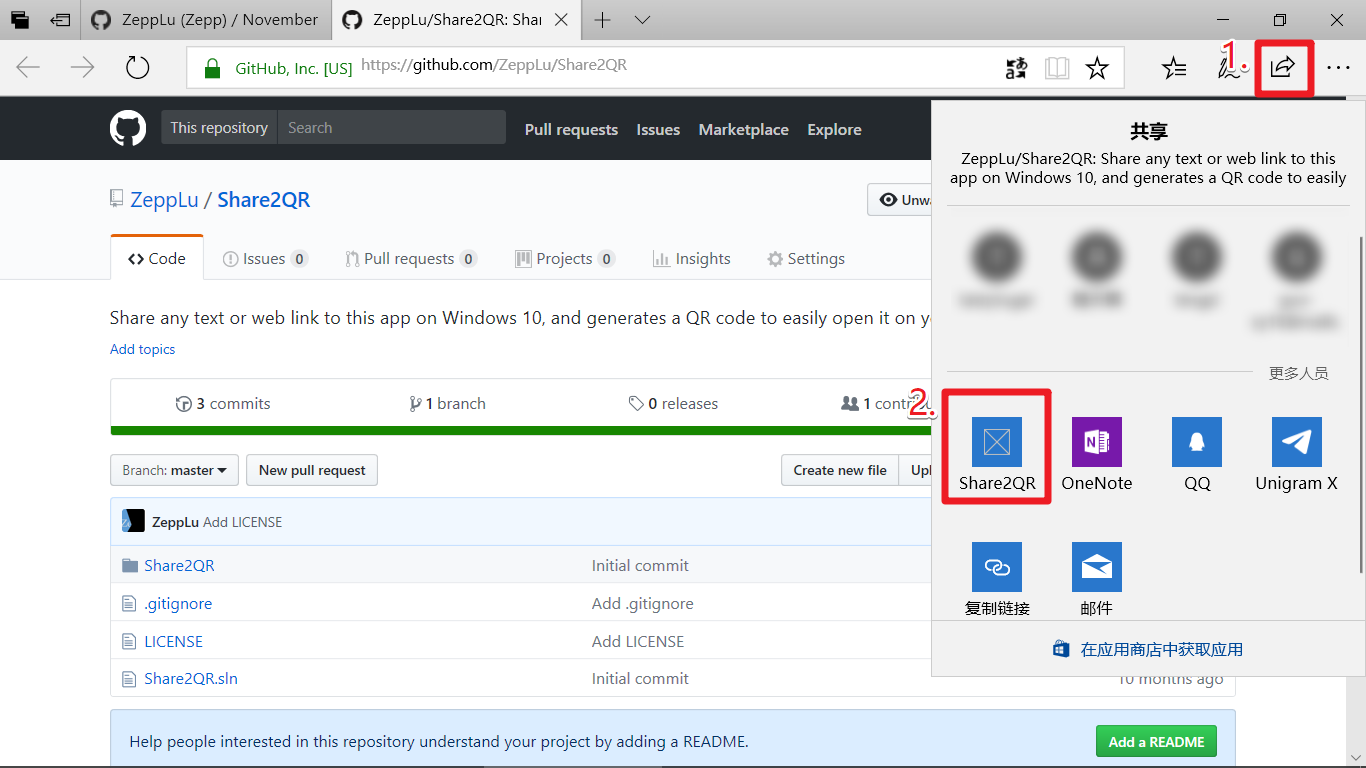Switch to ZeppLu (Zepp) browser tab

pyautogui.click(x=204, y=20)
